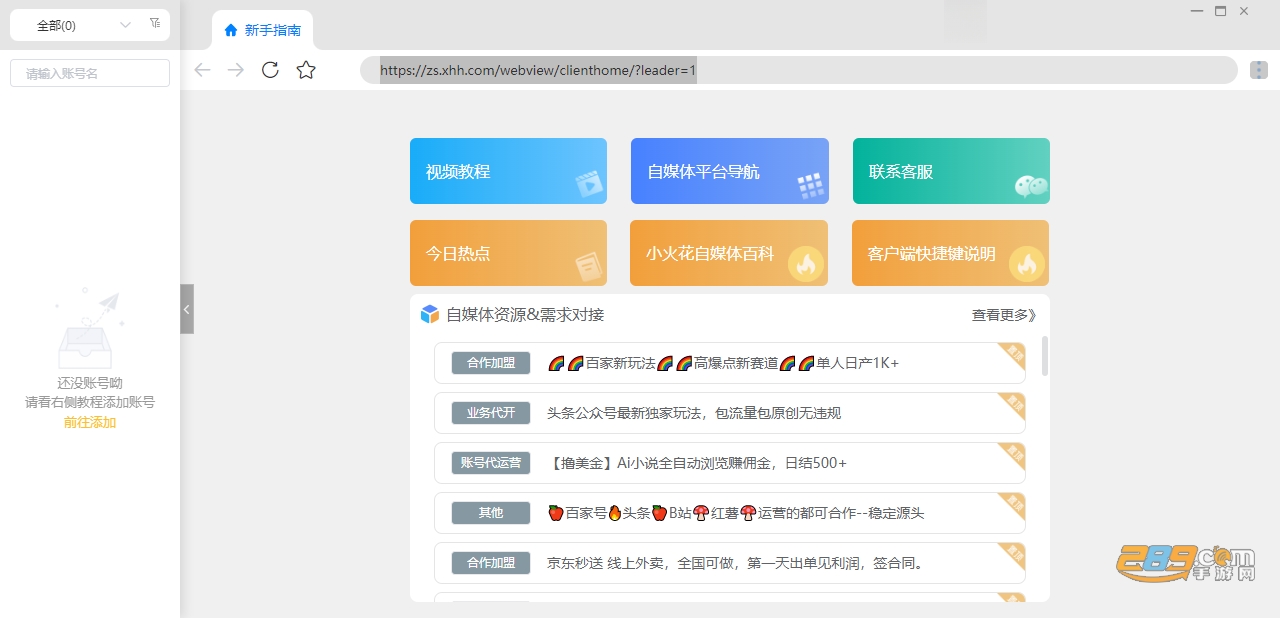Viewport: 1280px width, 621px height.
Task: Focus the 请输入账号名 search field
Action: [90, 73]
